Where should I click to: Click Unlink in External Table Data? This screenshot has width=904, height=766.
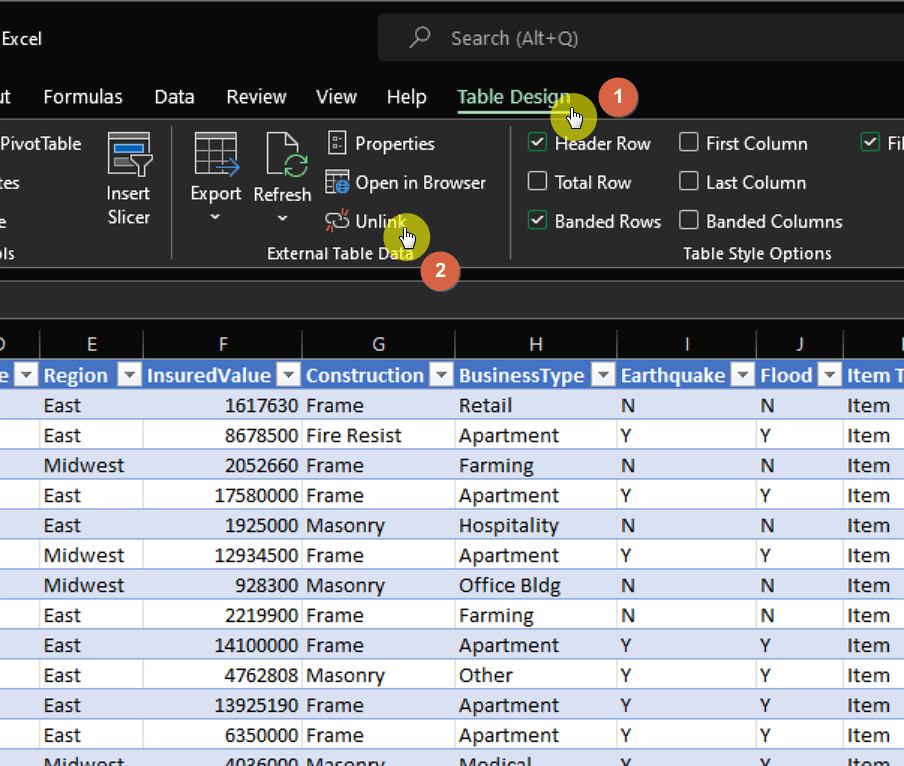coord(366,221)
